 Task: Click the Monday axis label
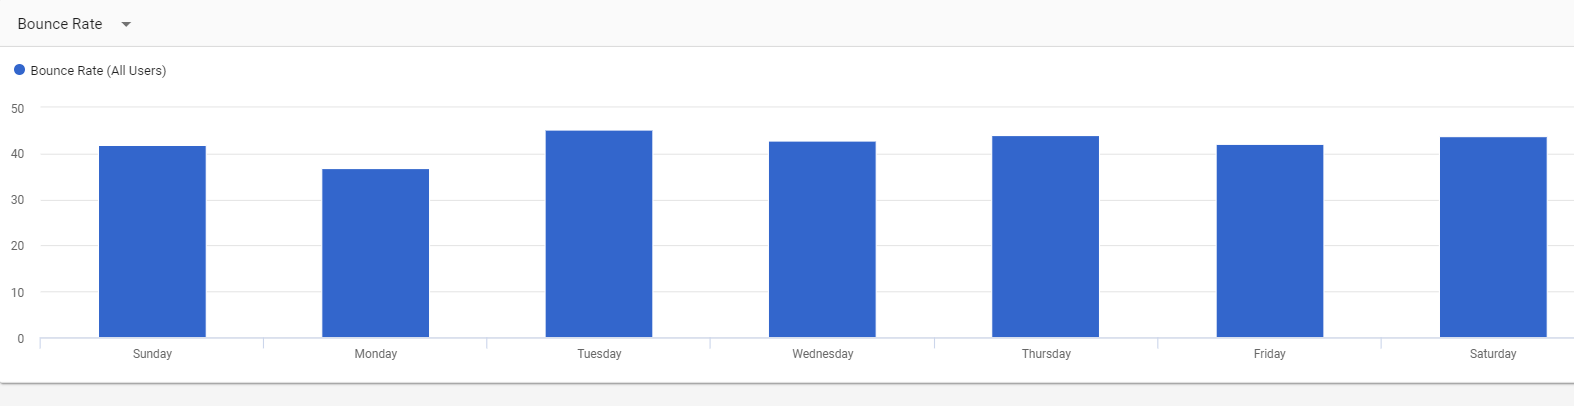(x=376, y=354)
